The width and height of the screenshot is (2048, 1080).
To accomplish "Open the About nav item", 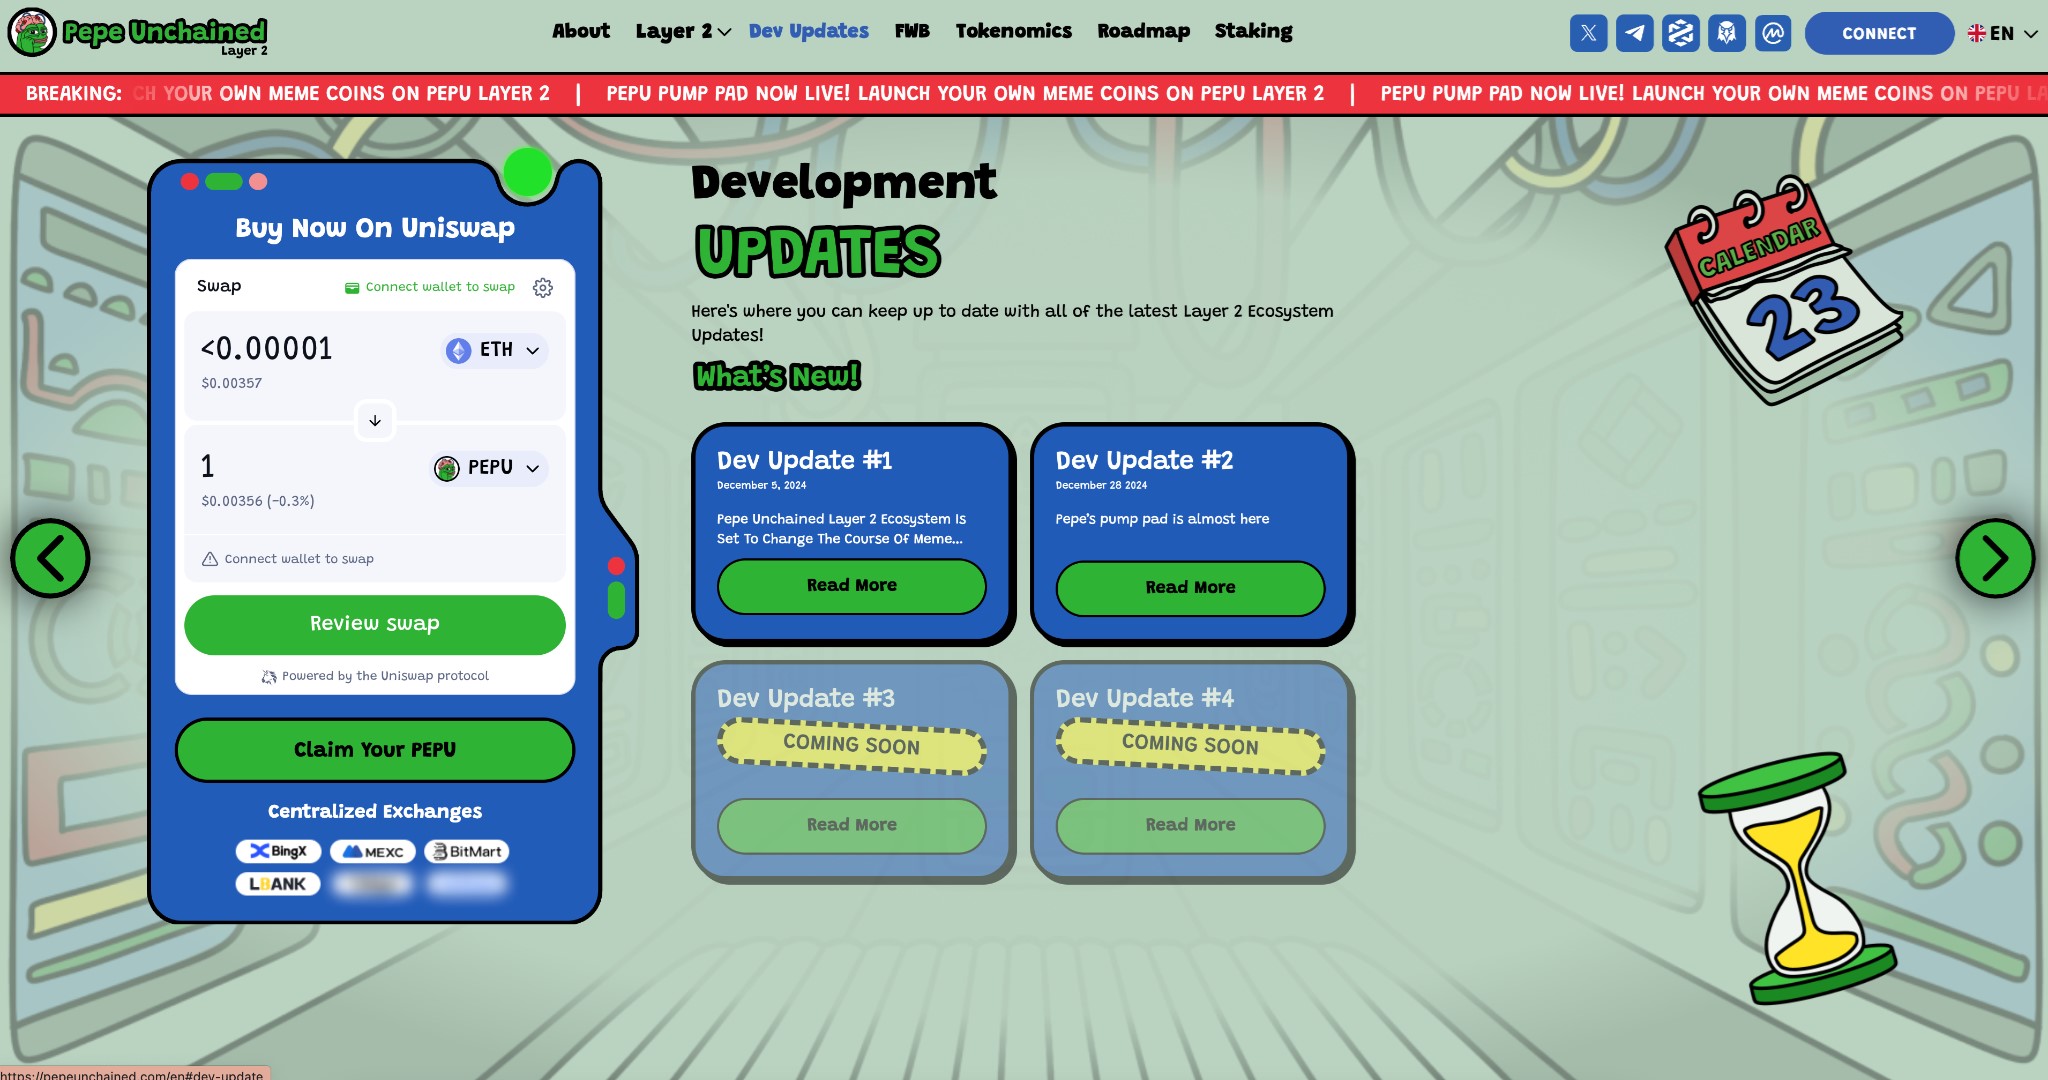I will pos(581,31).
